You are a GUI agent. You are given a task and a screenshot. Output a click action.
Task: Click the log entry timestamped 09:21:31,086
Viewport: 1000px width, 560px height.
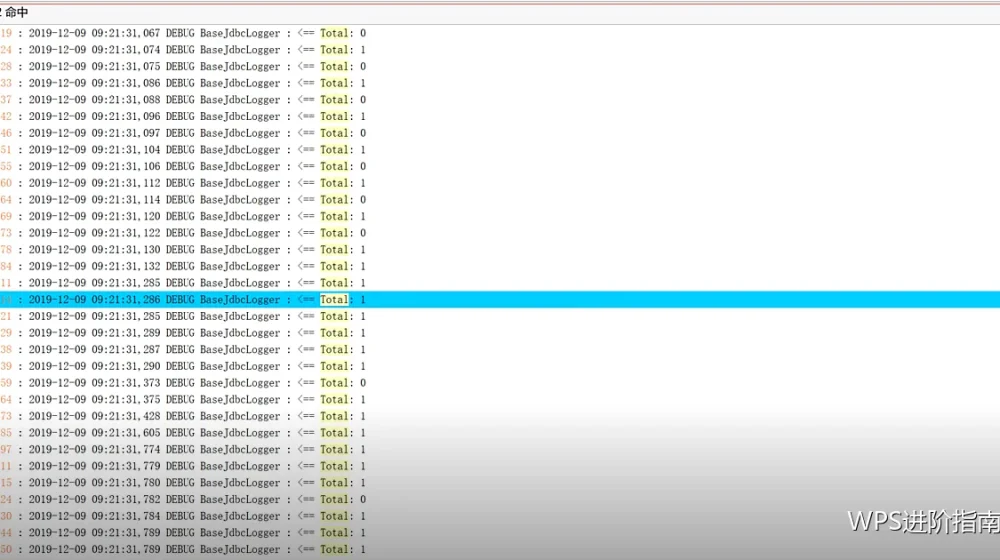pos(500,83)
